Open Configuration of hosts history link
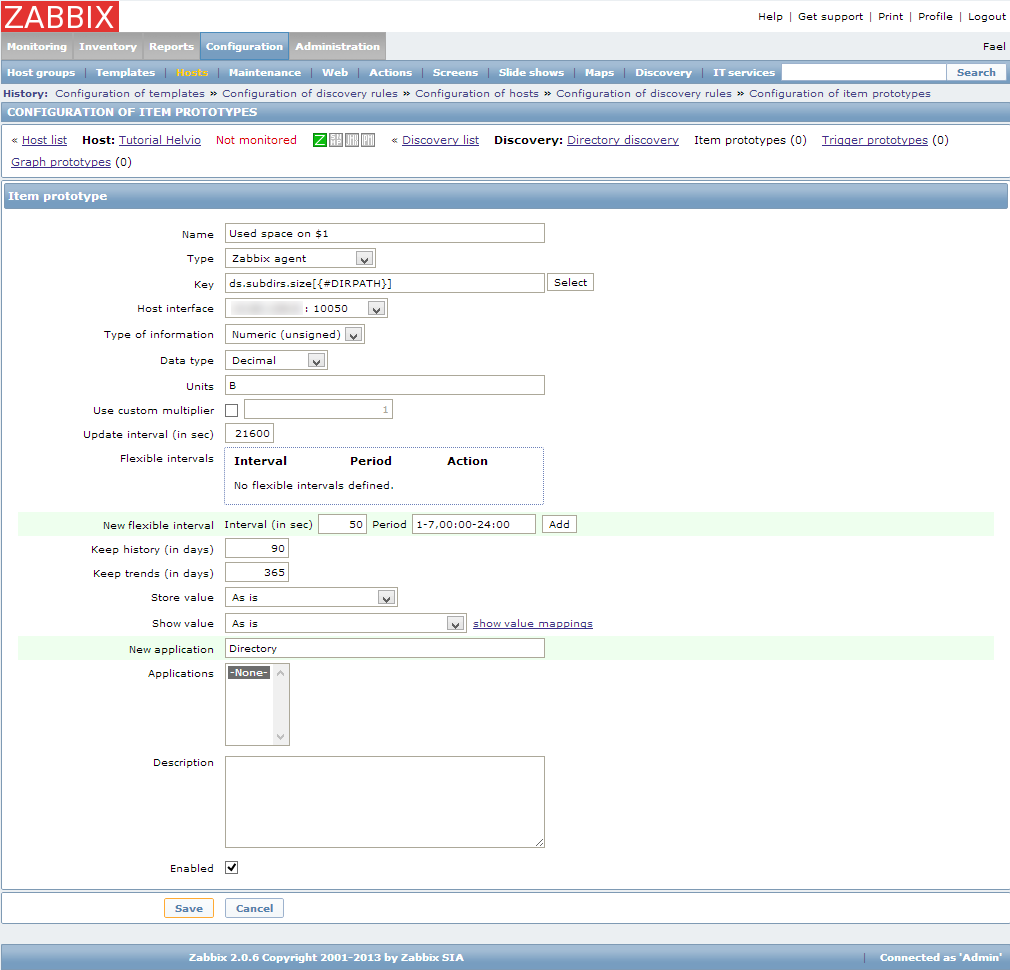Screen dimensions: 1010x970 point(477,93)
